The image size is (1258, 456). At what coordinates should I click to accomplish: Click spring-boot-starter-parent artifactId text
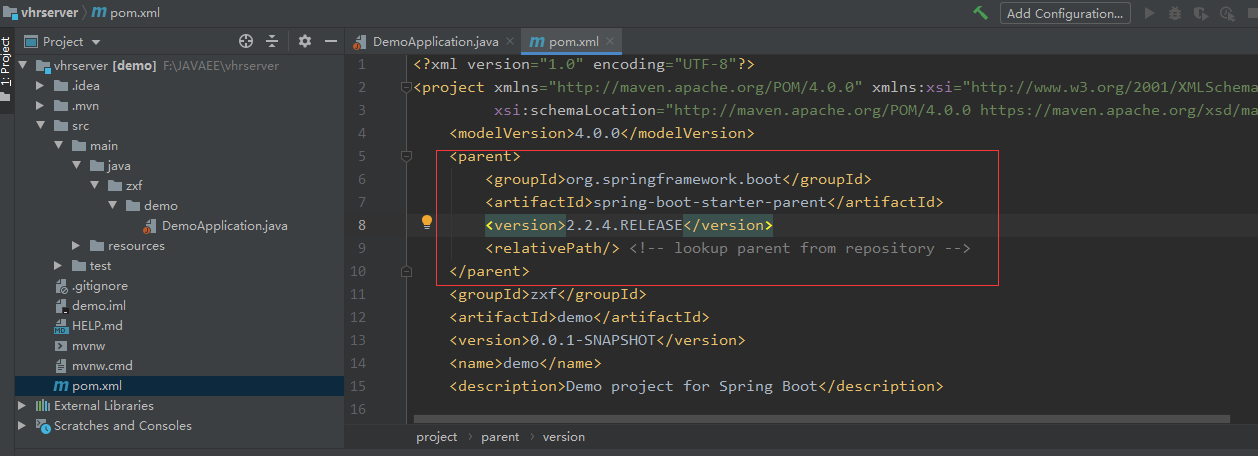(x=710, y=202)
